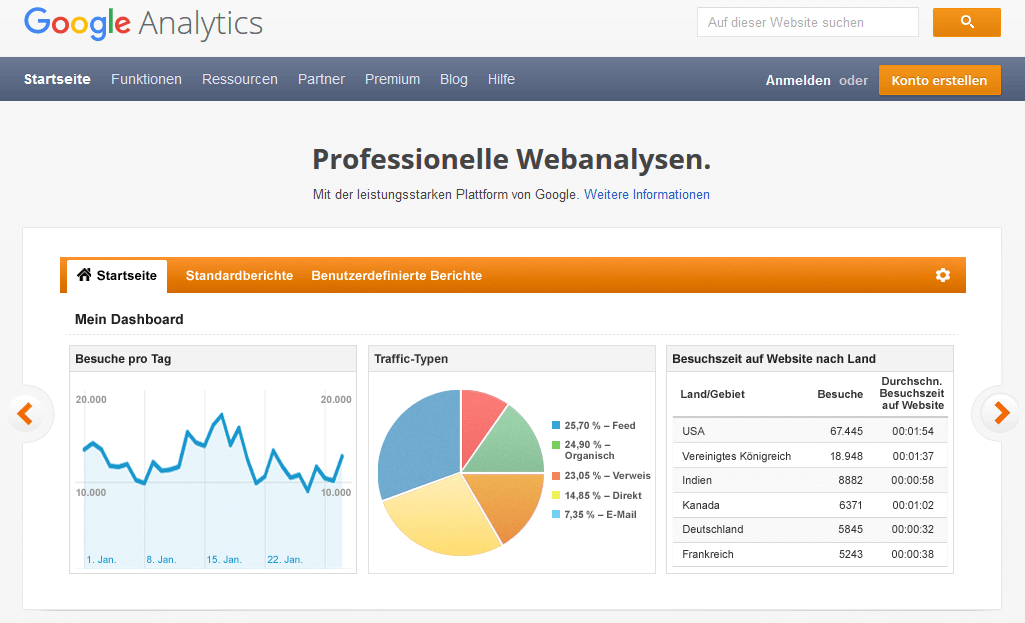This screenshot has height=623, width=1025.
Task: Open Ressourcen menu item
Action: pos(240,79)
